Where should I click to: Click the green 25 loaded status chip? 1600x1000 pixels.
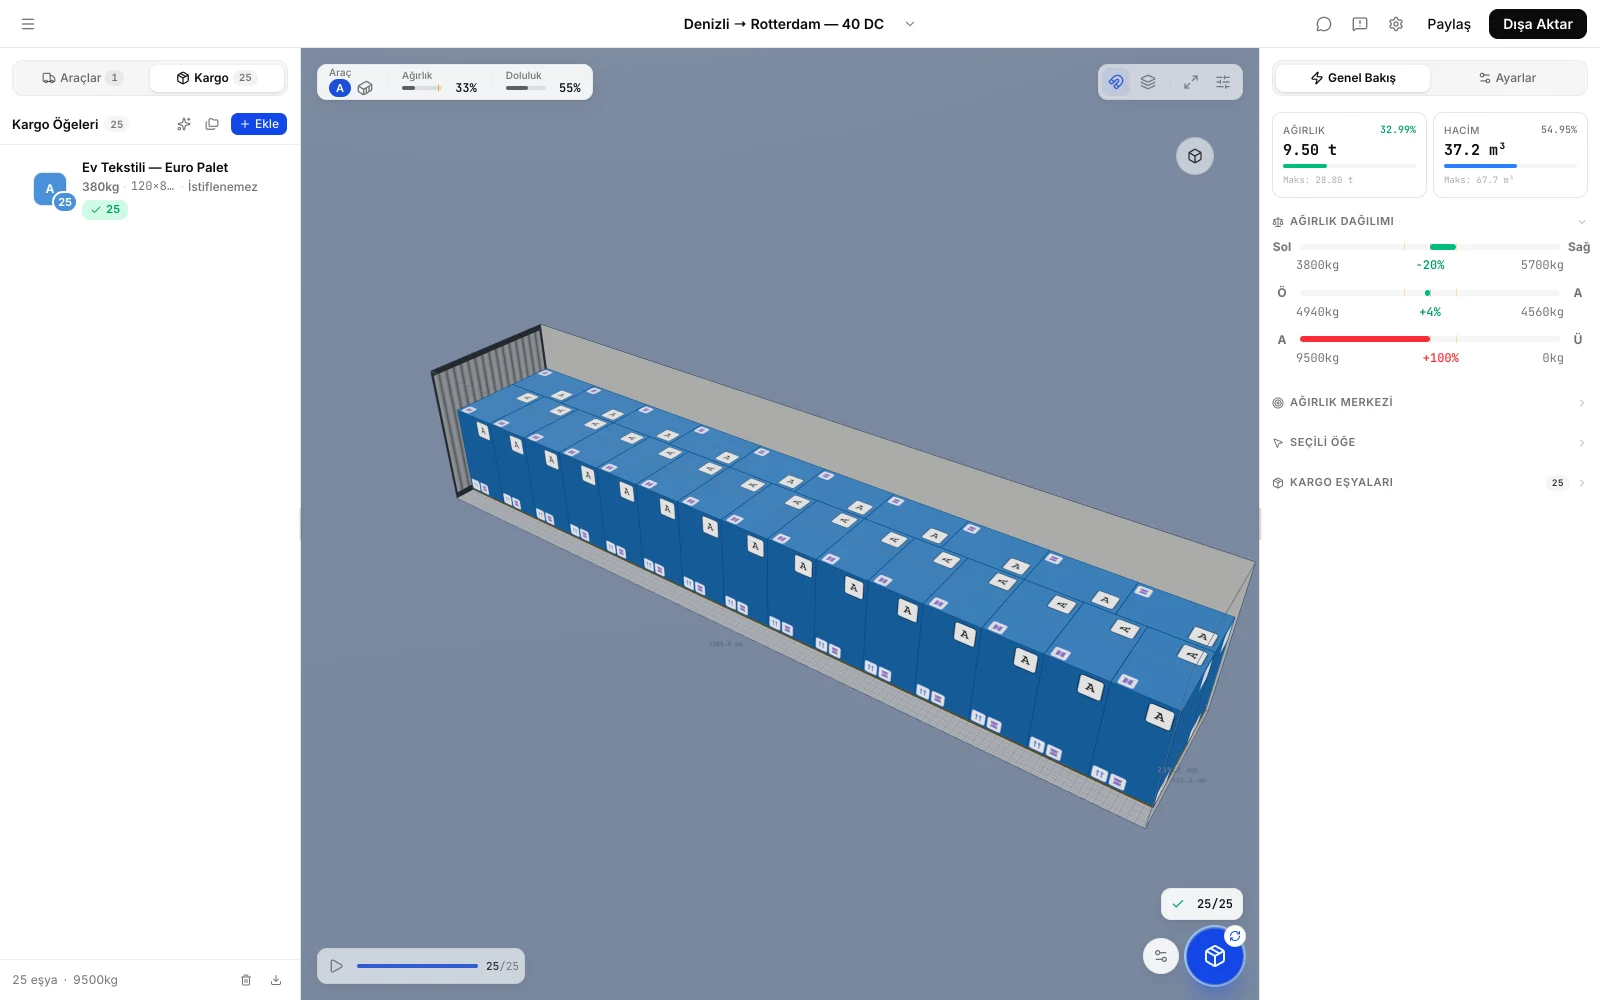[x=105, y=210]
